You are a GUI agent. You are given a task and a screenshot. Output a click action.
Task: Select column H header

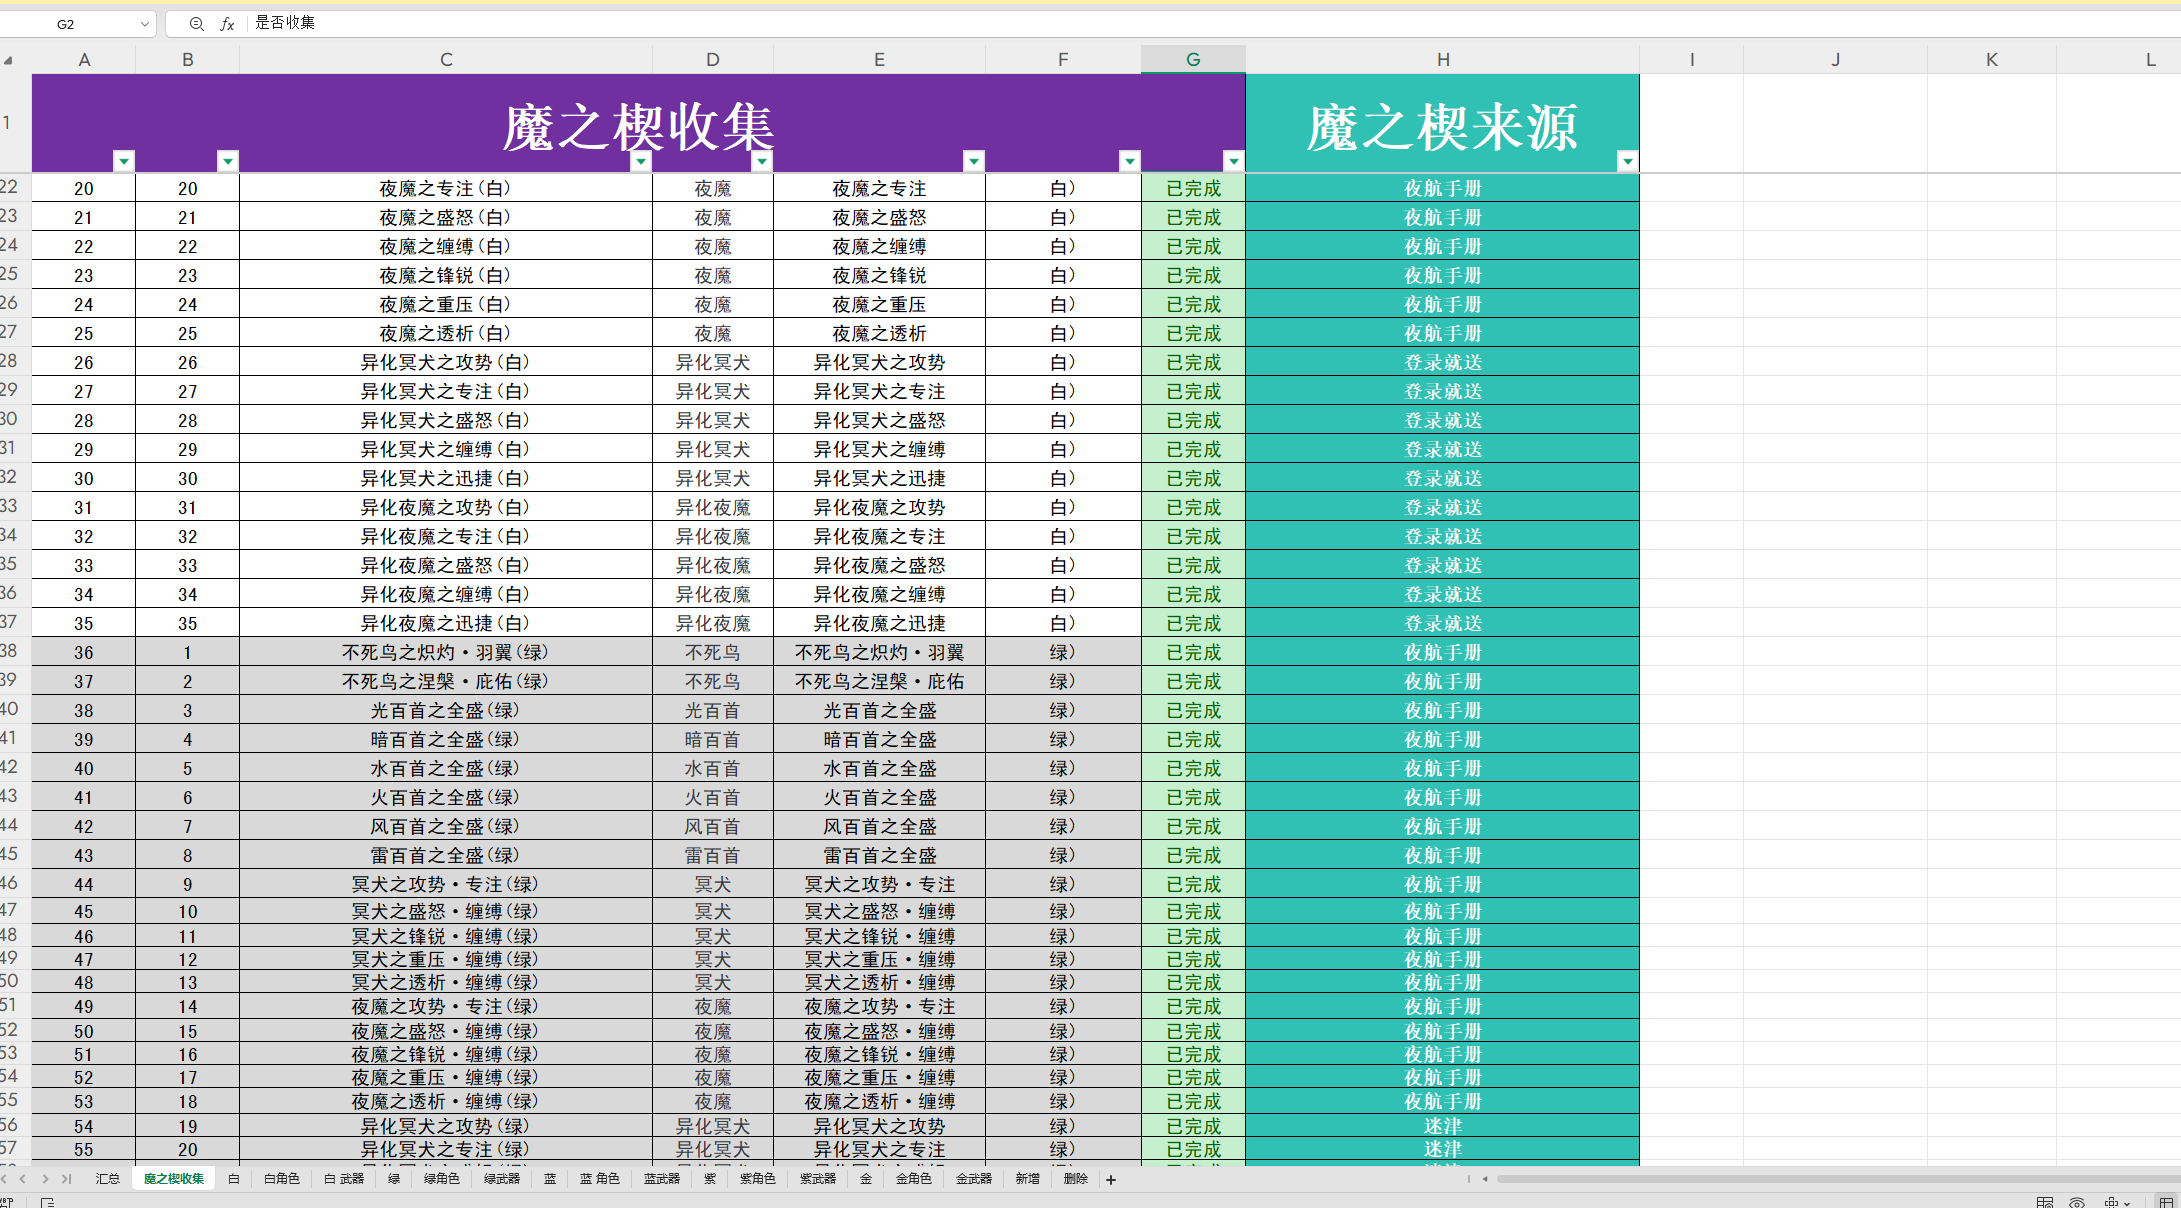tap(1442, 60)
